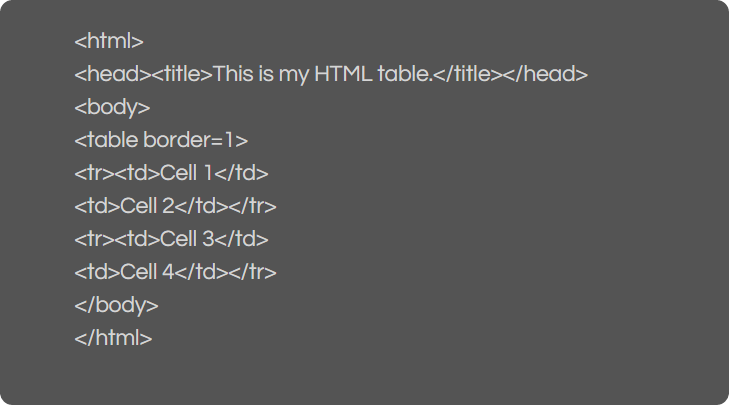Screen dimensions: 729x405
Task: Click the text "Cell 3"
Action: click(x=188, y=239)
